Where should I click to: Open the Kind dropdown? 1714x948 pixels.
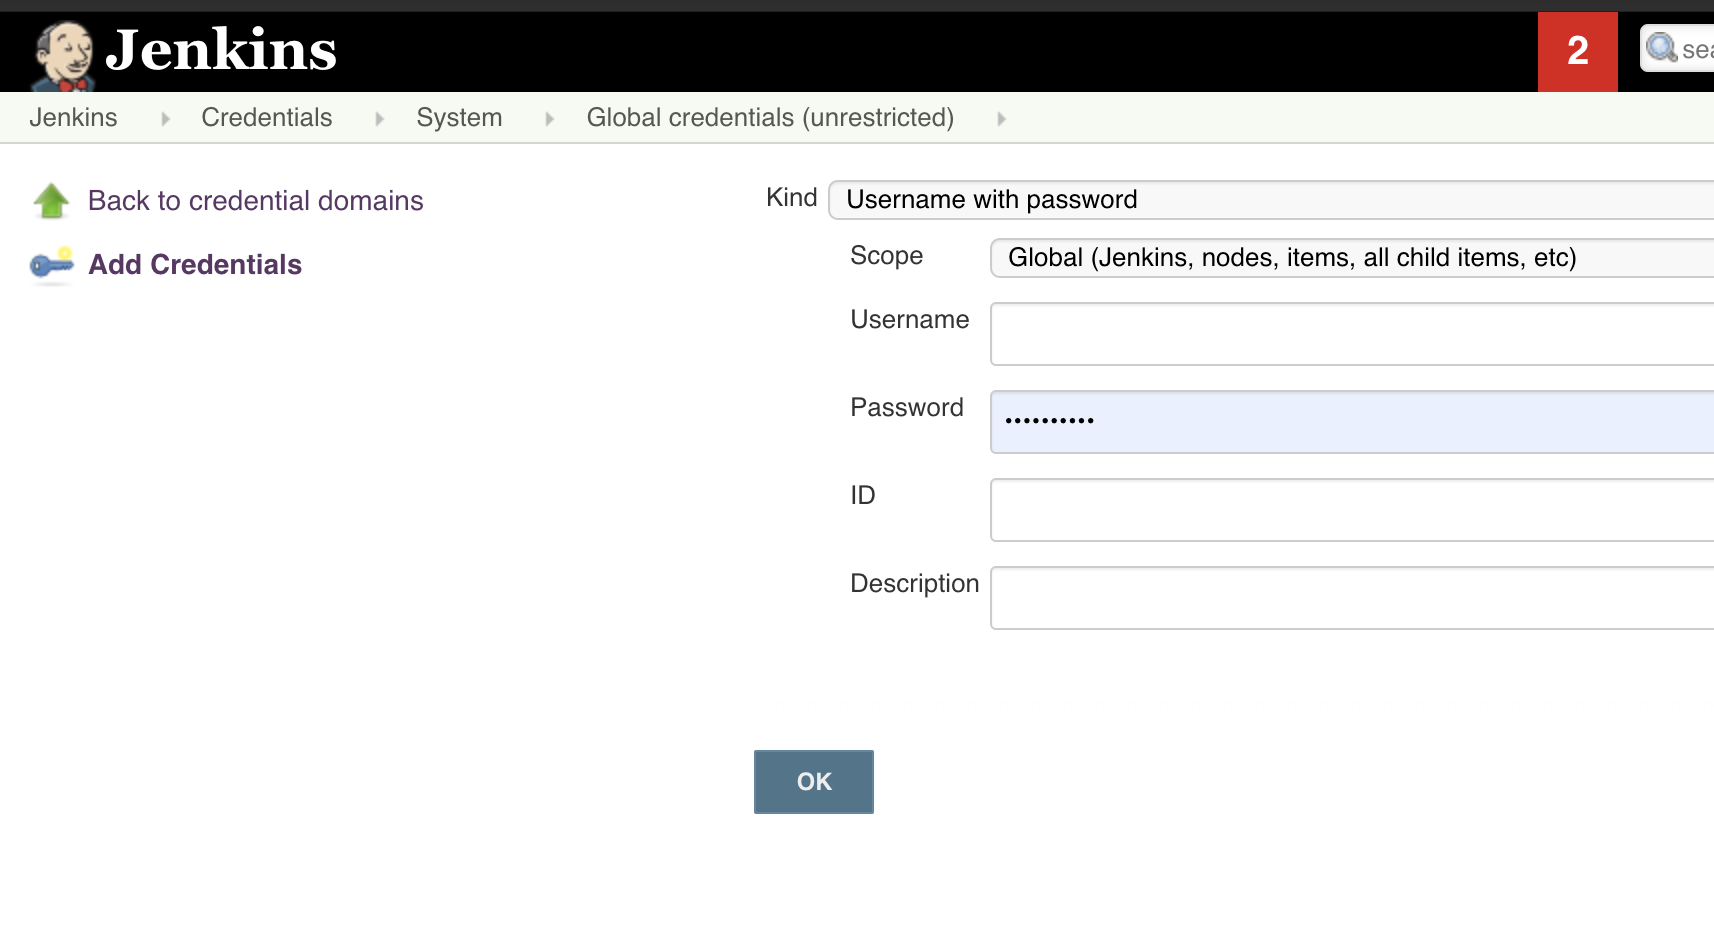1270,200
